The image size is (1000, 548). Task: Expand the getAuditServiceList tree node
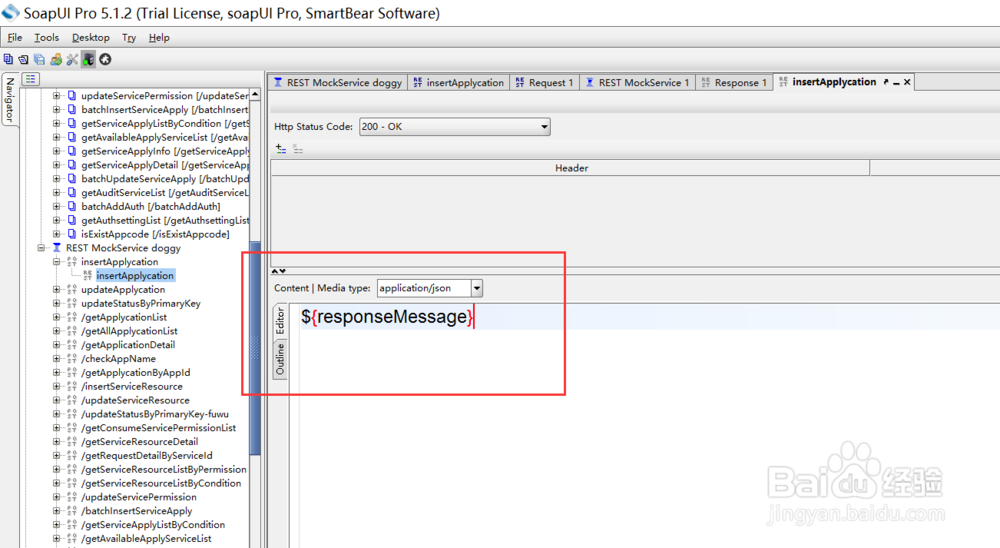(x=57, y=192)
